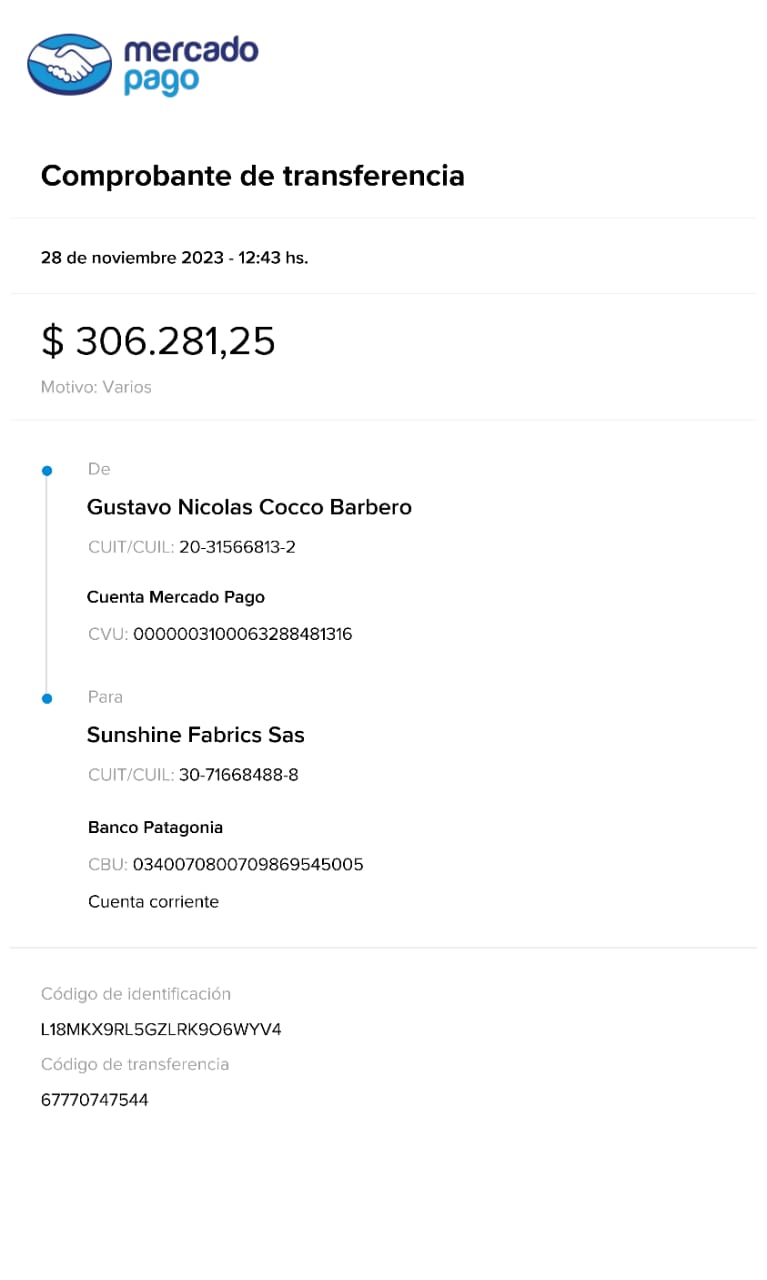Viewport: 767px width, 1280px height.
Task: Click the date 28 de noviembre 2023
Action: 132,257
